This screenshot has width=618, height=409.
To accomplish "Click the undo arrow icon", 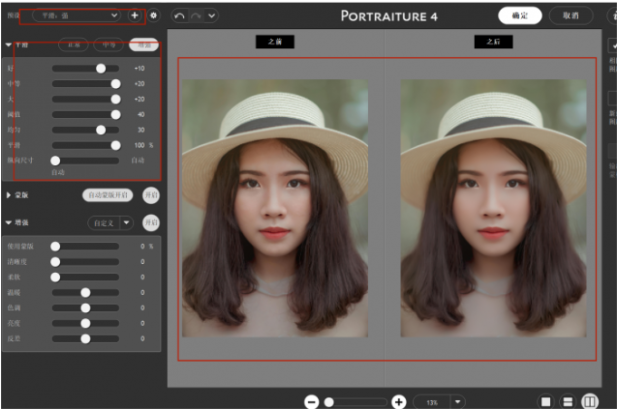I will pos(179,16).
